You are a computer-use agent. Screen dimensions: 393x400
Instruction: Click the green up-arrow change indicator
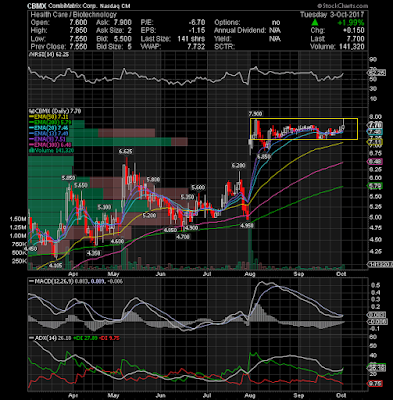click(x=315, y=23)
